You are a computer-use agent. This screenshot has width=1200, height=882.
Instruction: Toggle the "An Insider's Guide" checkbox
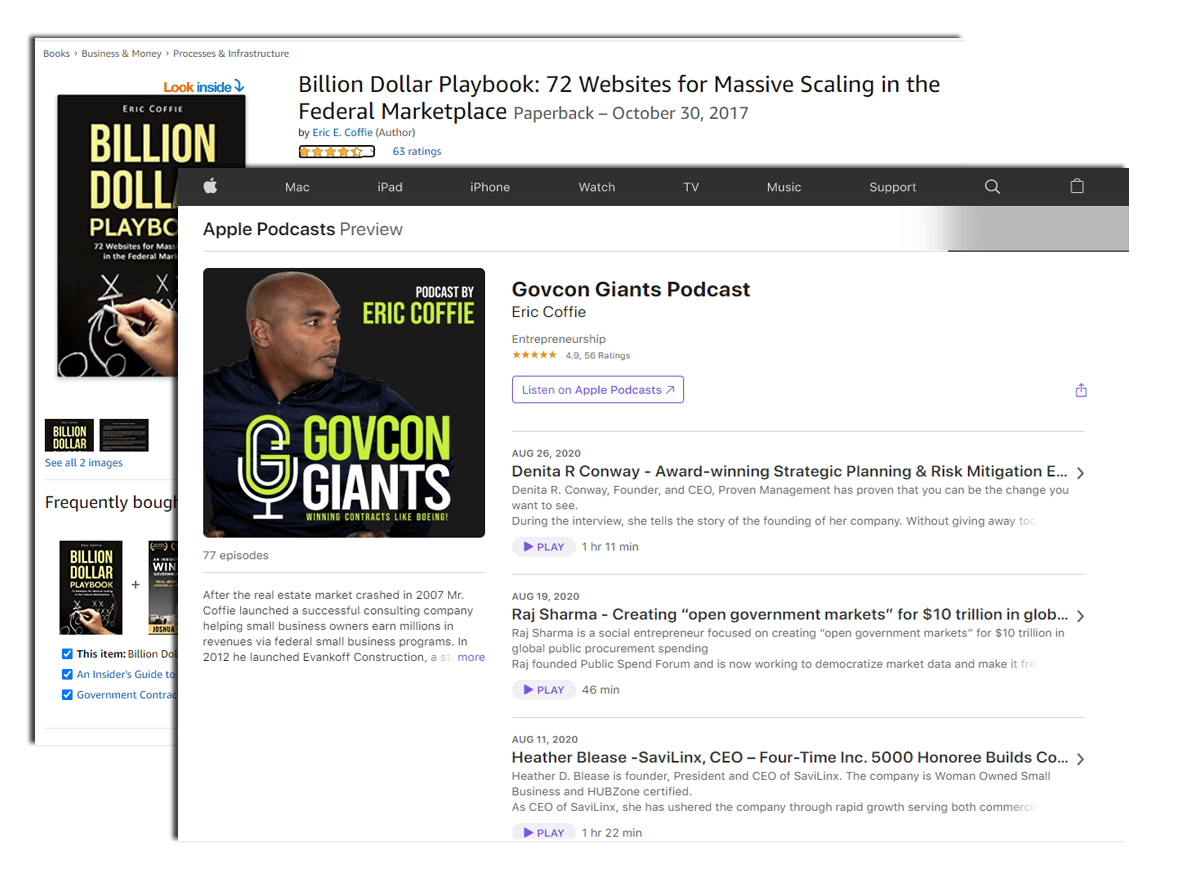coord(67,675)
